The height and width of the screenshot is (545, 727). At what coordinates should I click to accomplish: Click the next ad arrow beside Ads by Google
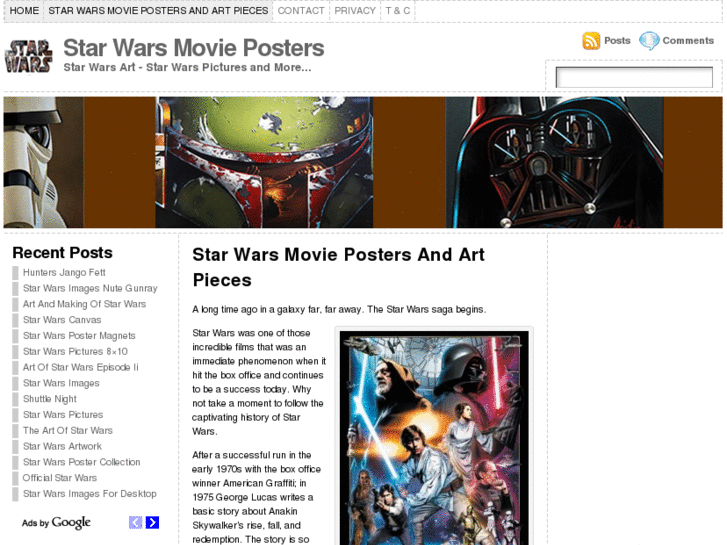click(152, 522)
